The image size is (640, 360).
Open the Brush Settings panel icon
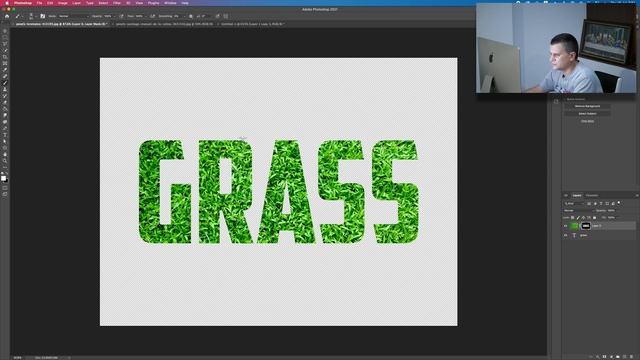[x=42, y=16]
